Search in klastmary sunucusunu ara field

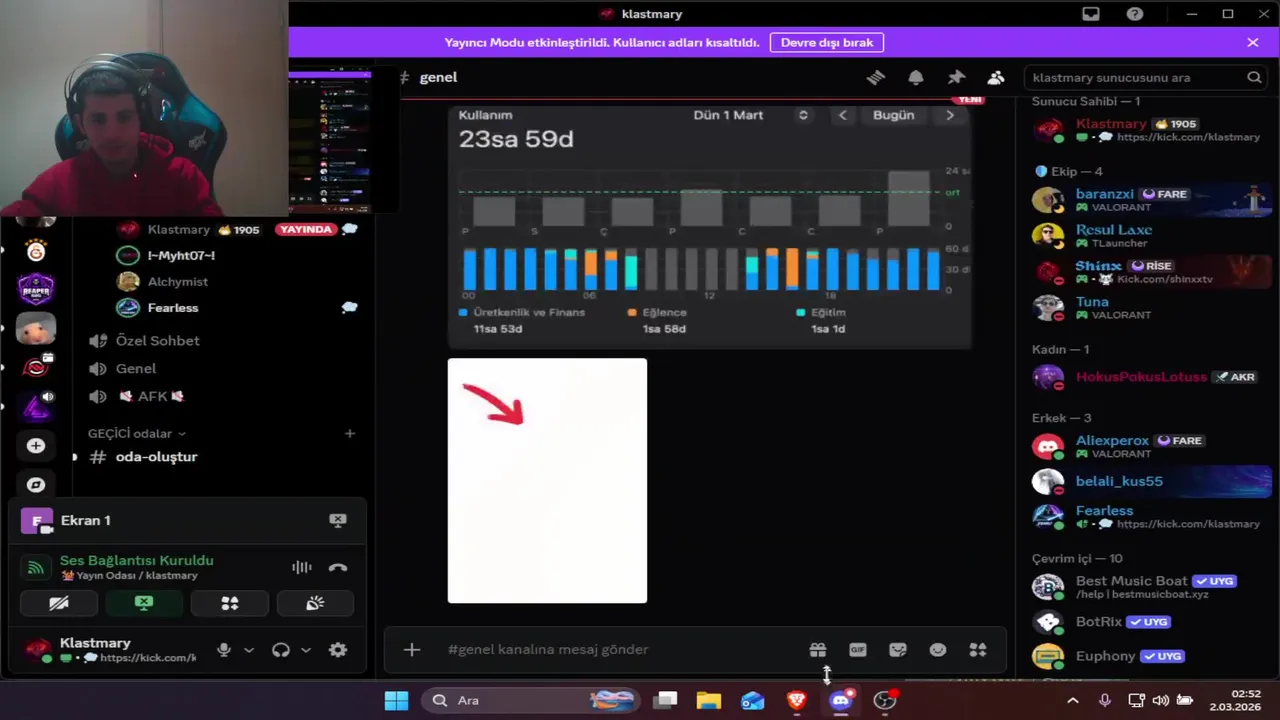click(x=1146, y=77)
